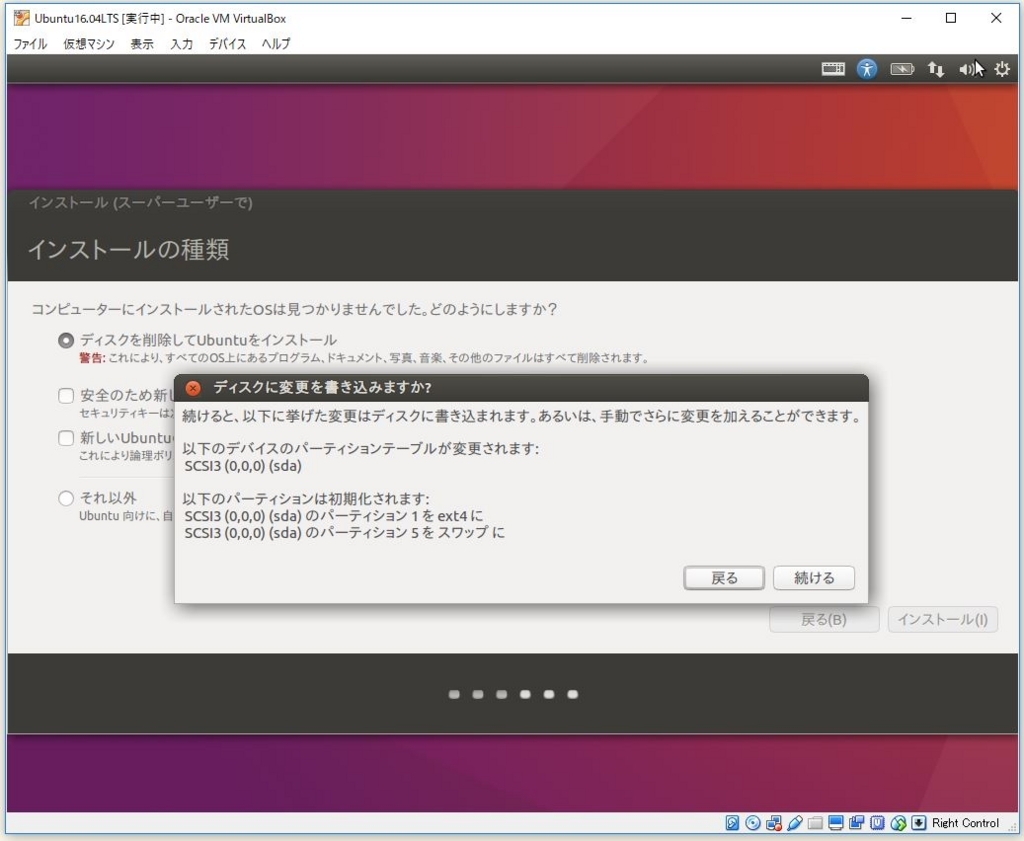Close dialog with red X icon
Image resolution: width=1024 pixels, height=841 pixels.
(x=193, y=388)
